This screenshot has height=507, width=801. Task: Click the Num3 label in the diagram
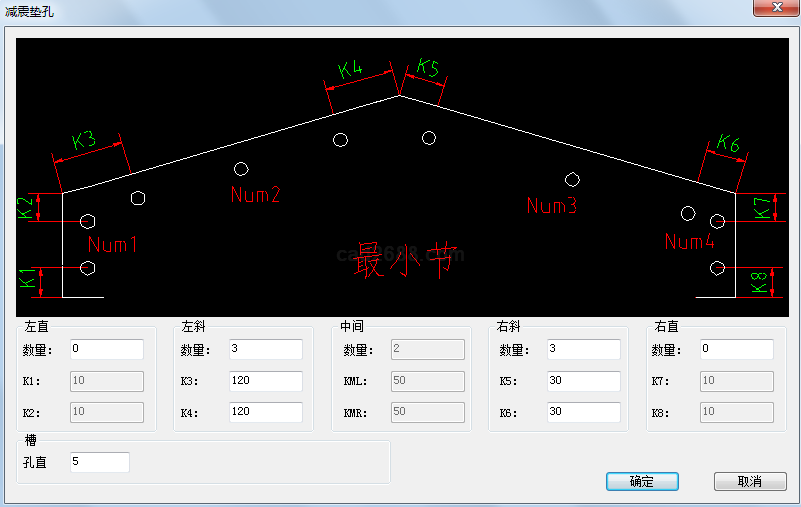point(552,206)
